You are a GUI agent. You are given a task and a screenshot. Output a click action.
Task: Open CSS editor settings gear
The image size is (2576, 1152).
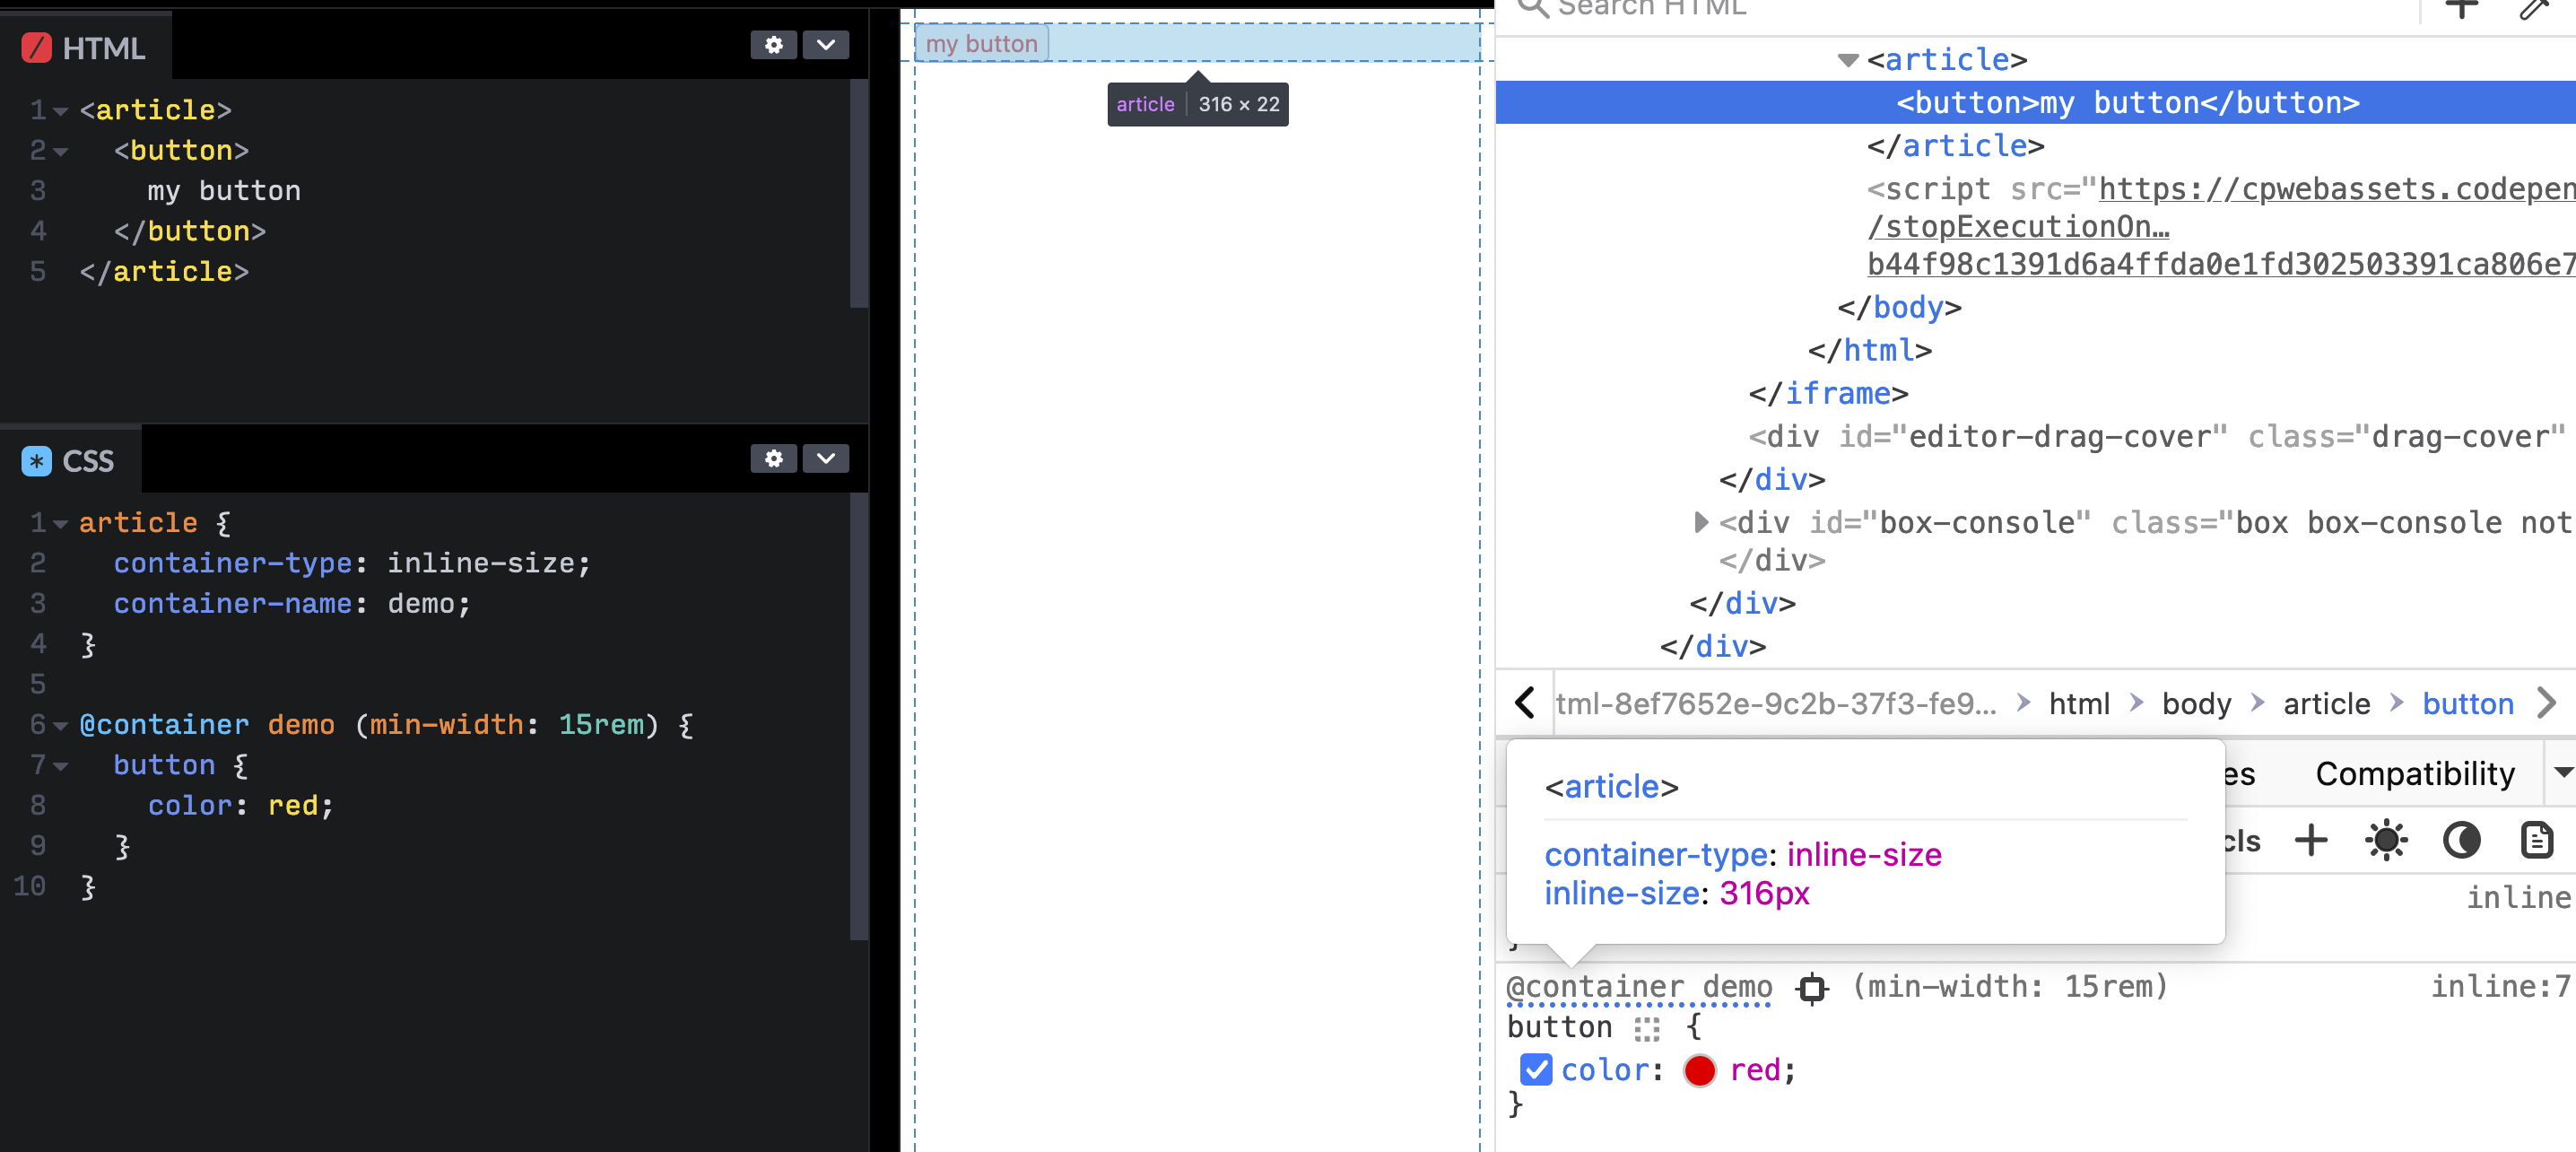[773, 458]
